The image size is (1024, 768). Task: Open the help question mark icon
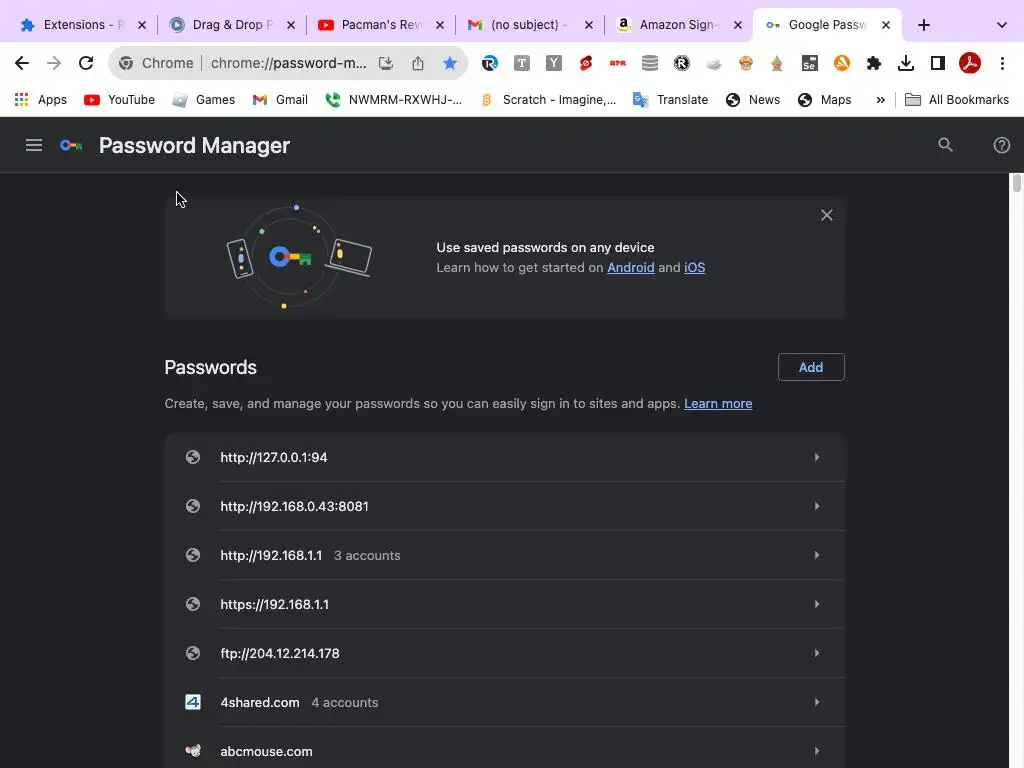point(1001,145)
